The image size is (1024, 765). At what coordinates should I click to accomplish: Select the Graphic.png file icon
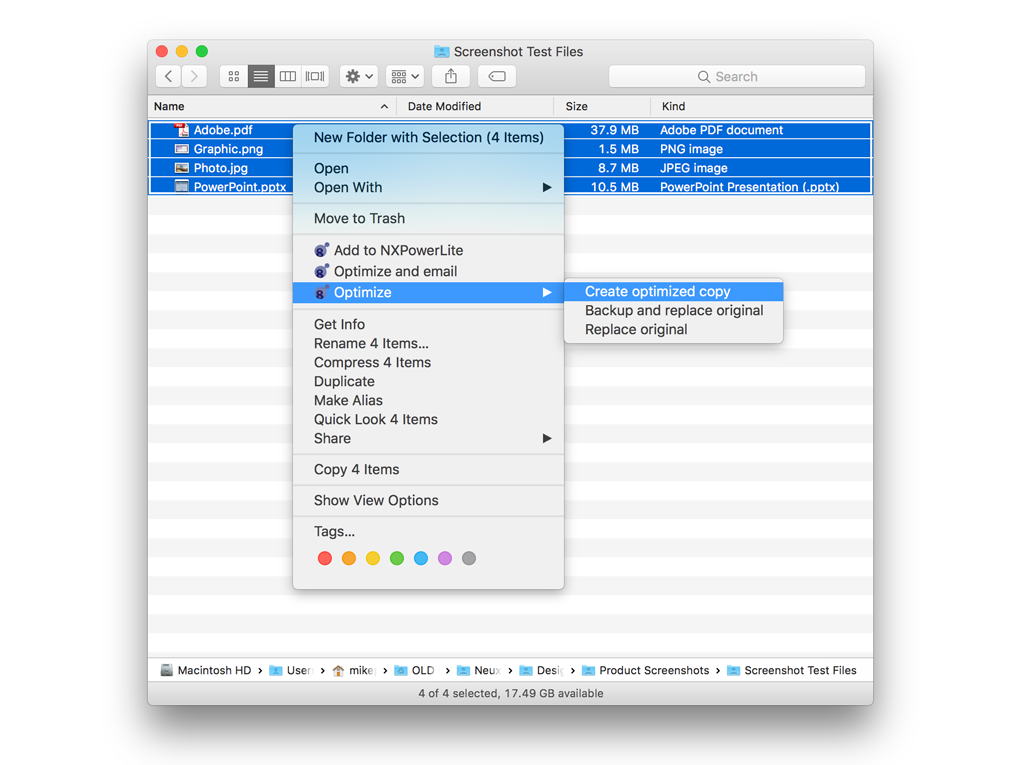(x=182, y=149)
